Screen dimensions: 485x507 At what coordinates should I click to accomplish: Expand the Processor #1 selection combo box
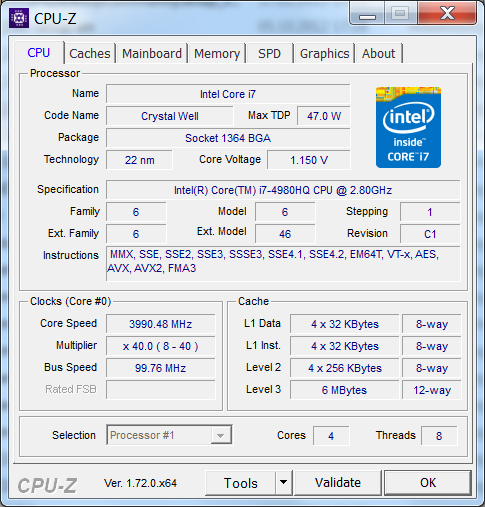169,435
